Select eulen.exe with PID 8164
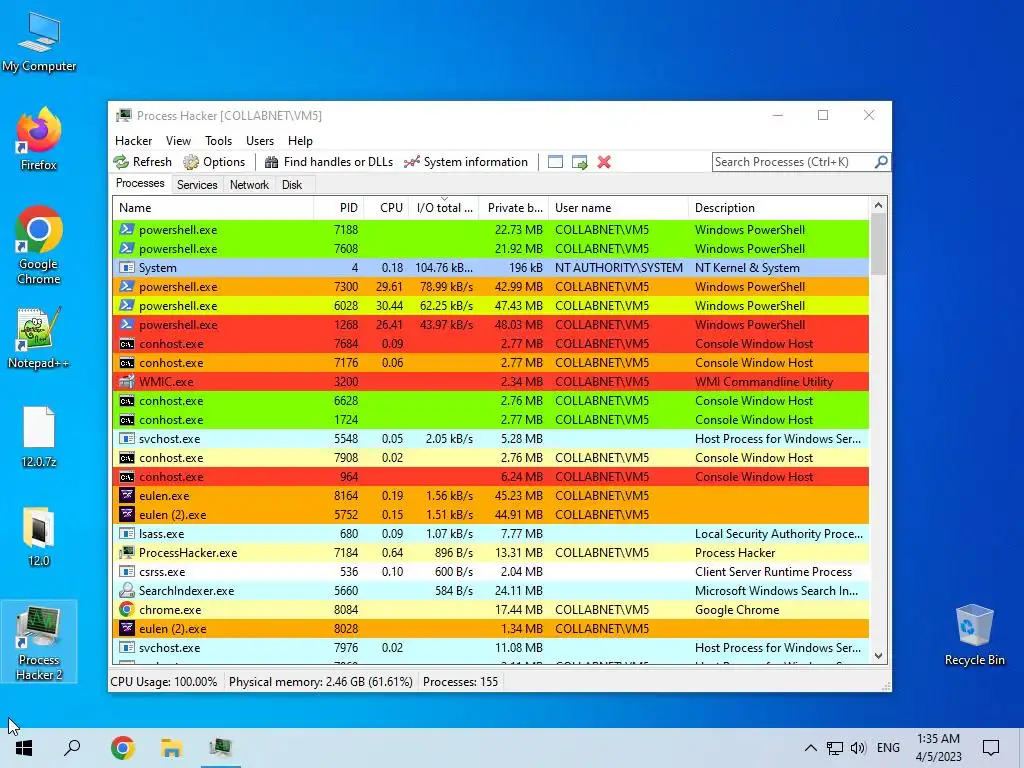 tap(490, 496)
